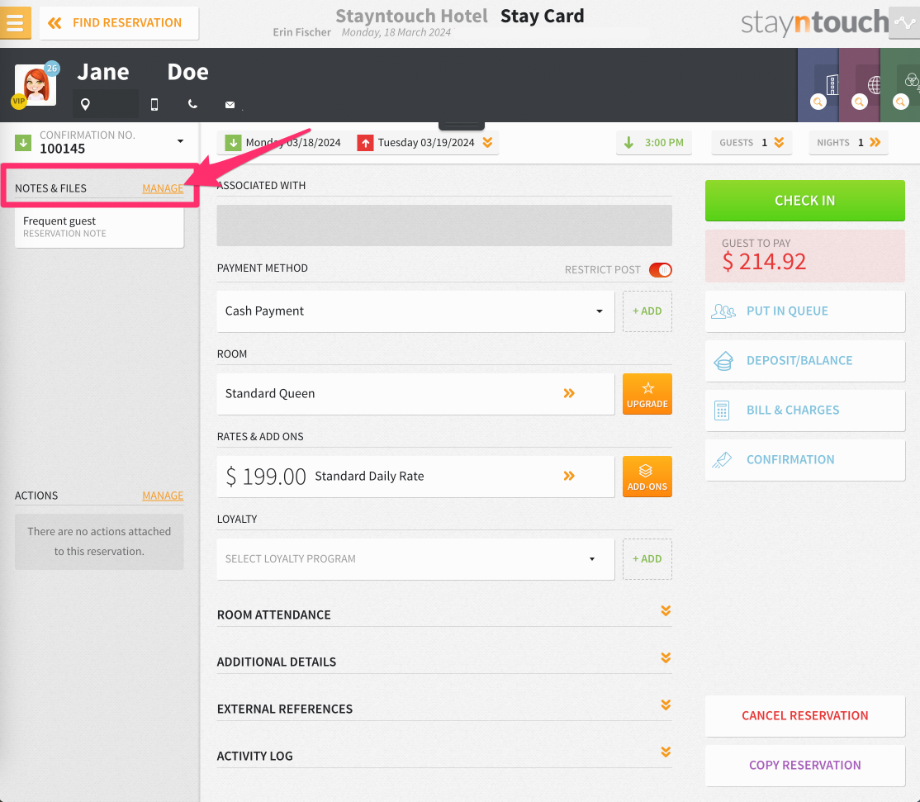The image size is (920, 802).
Task: Click the guest card drawer handle
Action: (462, 125)
